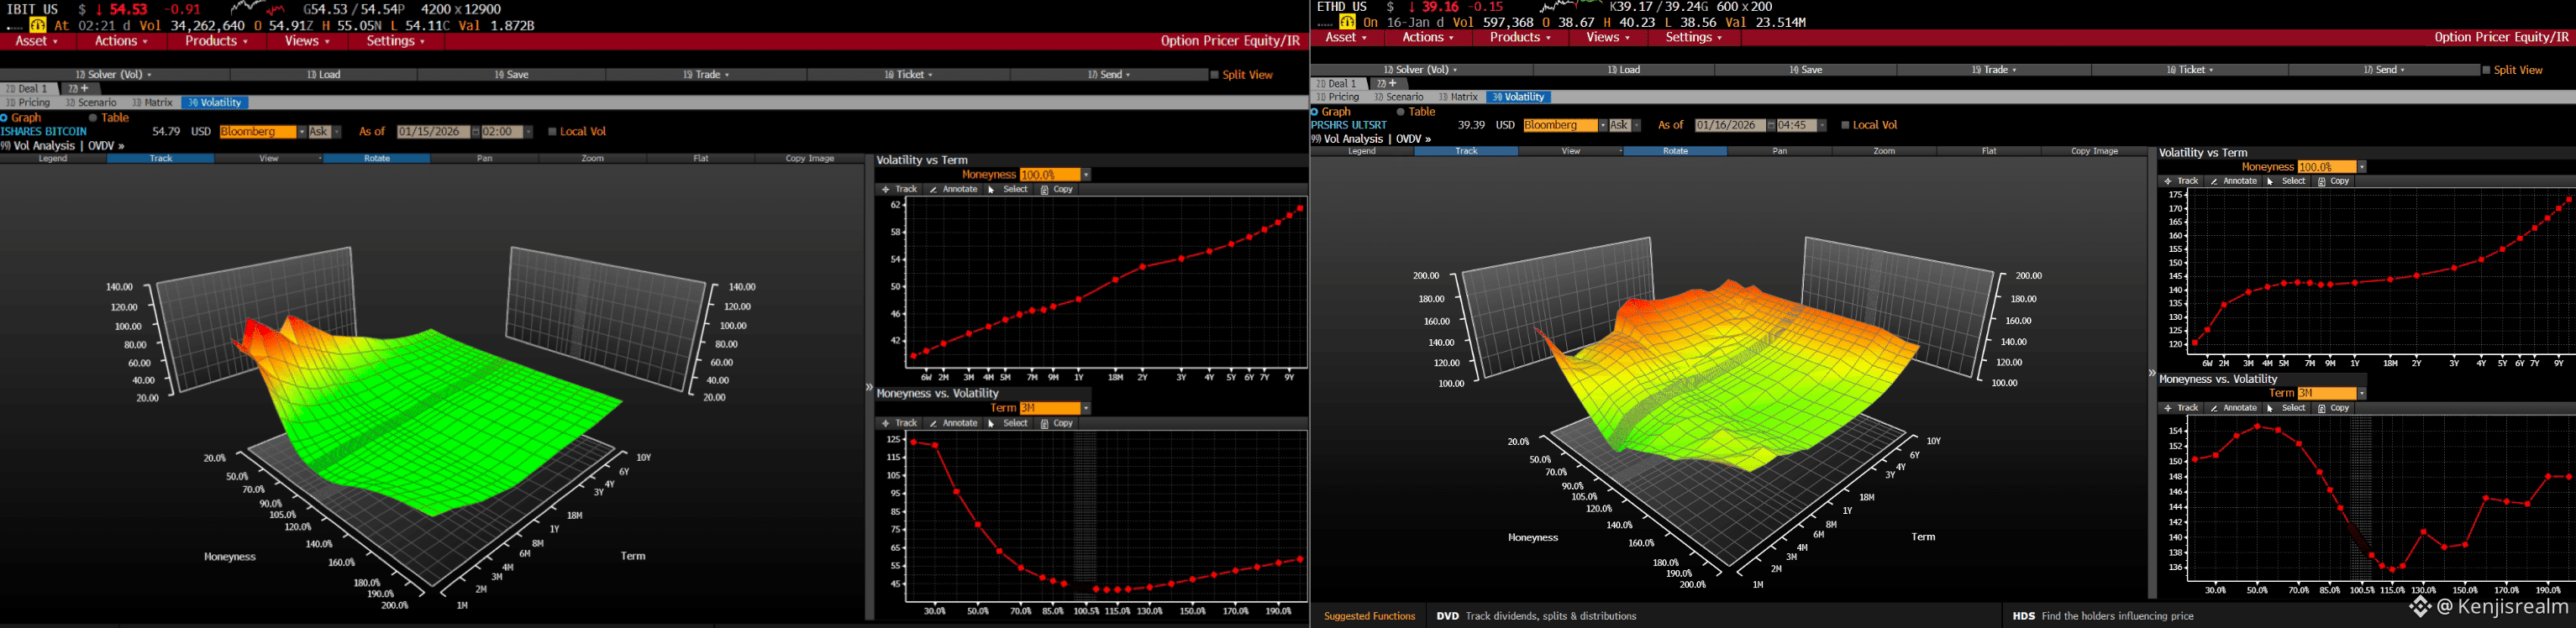Choose Select cursor tool in ETHD Moneyness vs. Volatility chart
2576x628 pixels.
coord(2287,408)
